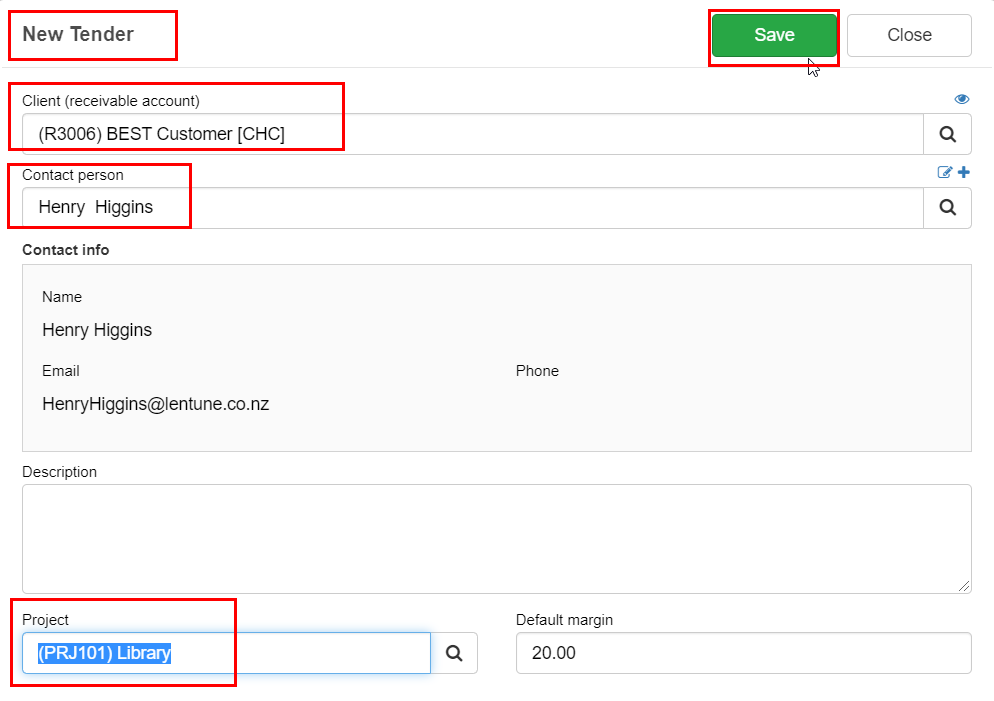This screenshot has height=701, width=994.
Task: Search contact persons using magnifier icon
Action: coord(947,207)
